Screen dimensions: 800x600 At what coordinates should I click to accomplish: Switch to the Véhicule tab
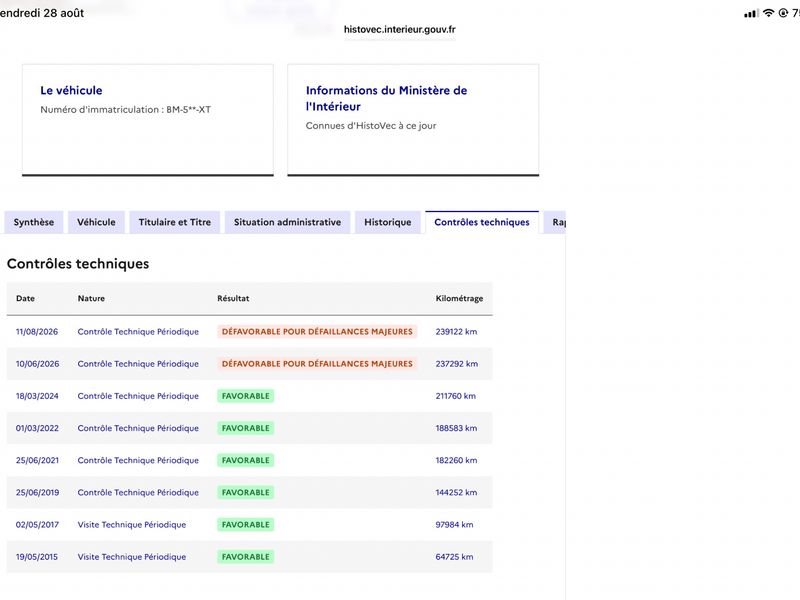96,222
